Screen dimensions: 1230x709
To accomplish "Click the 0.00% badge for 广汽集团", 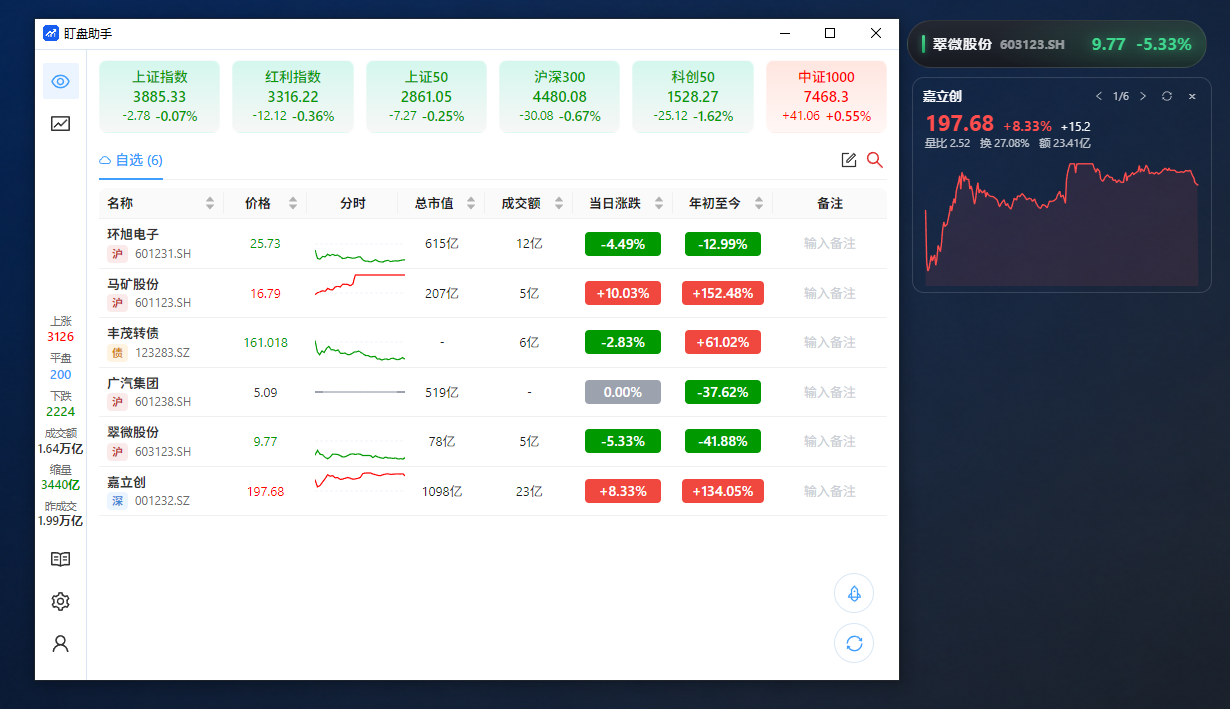I will pyautogui.click(x=622, y=392).
